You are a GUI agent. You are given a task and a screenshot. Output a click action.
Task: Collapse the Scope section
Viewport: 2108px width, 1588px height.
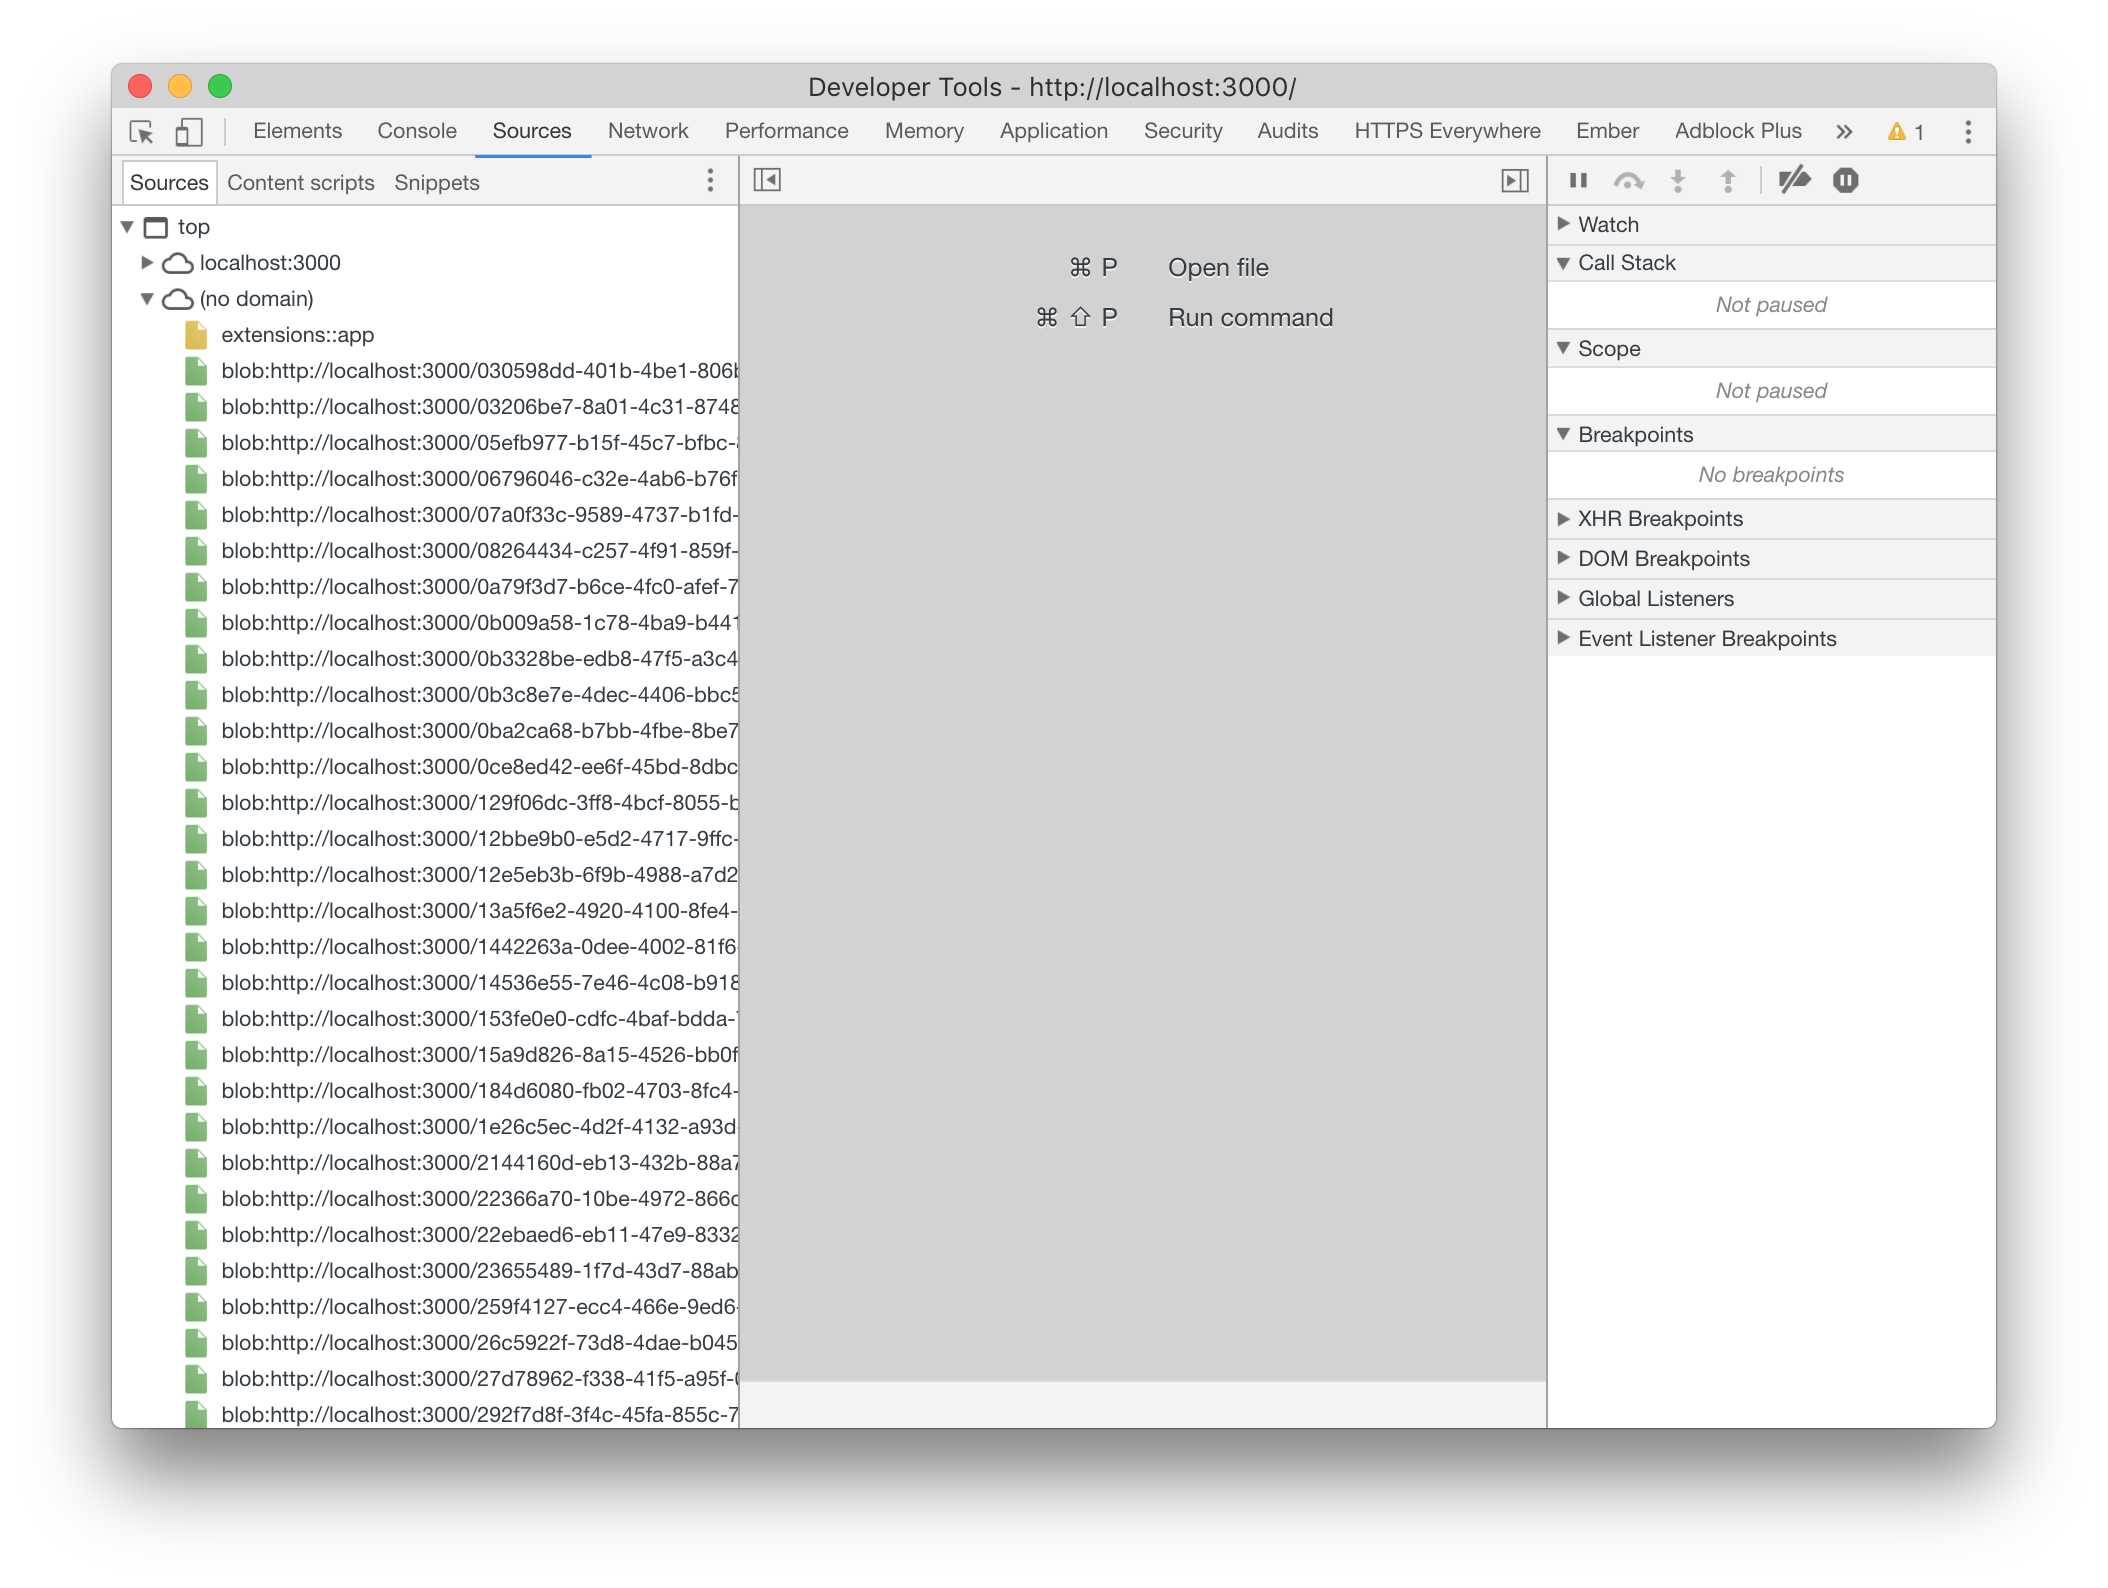tap(1563, 348)
